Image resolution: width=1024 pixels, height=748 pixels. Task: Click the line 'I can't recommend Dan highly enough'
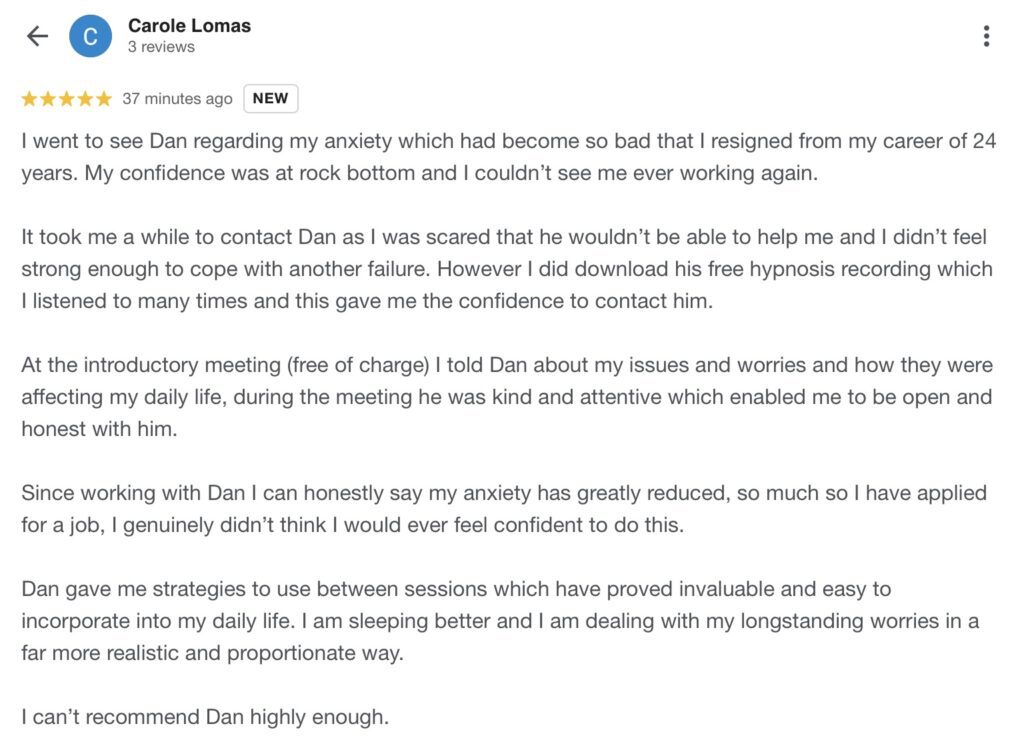[205, 717]
